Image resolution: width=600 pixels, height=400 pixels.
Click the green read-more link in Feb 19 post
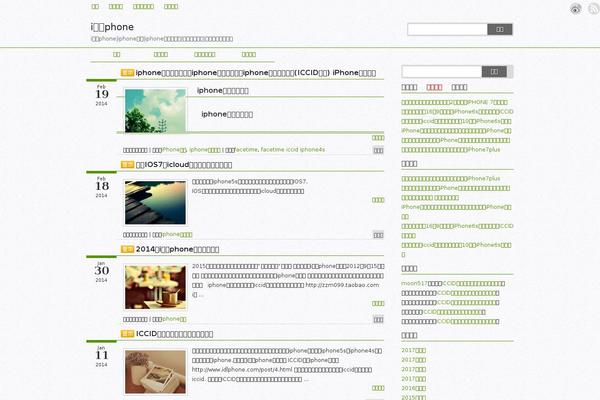pos(378,138)
